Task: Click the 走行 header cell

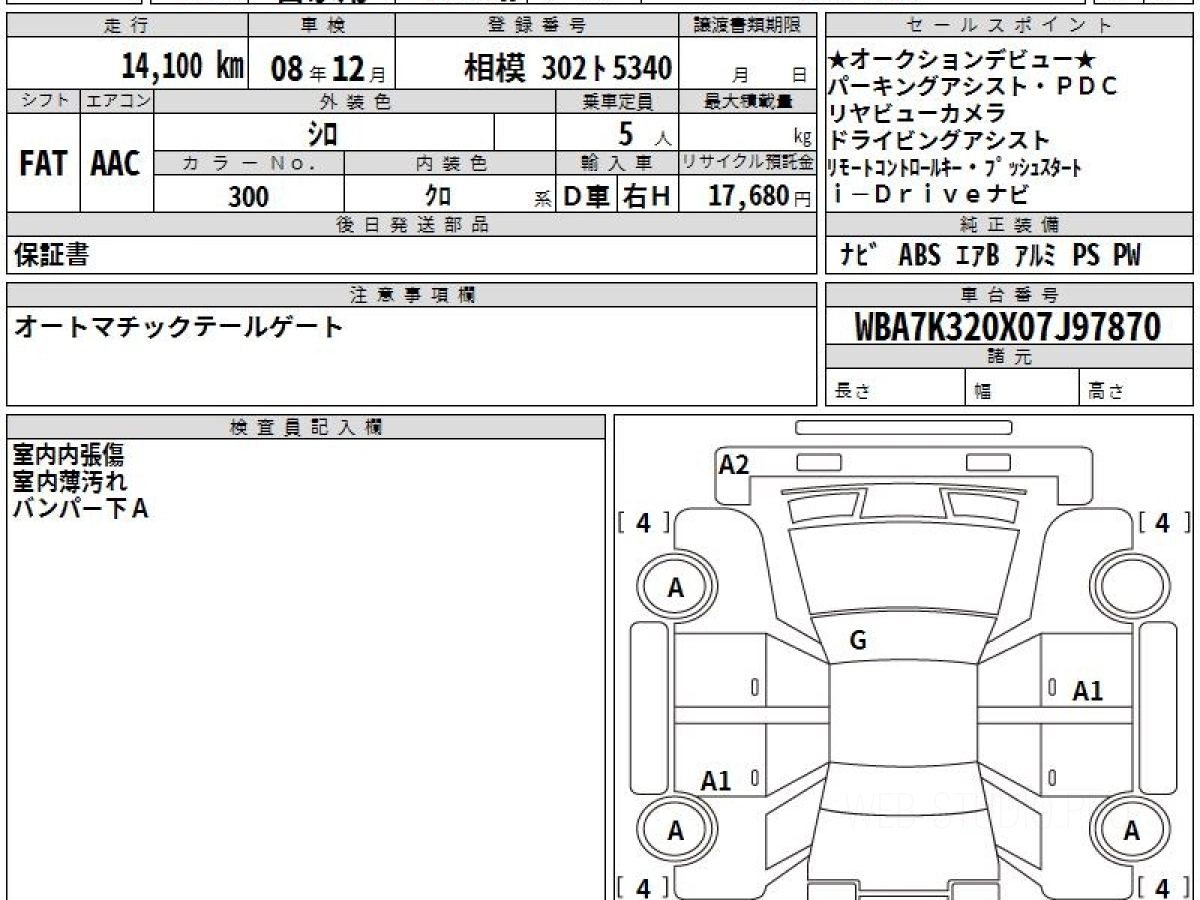Action: [125, 26]
